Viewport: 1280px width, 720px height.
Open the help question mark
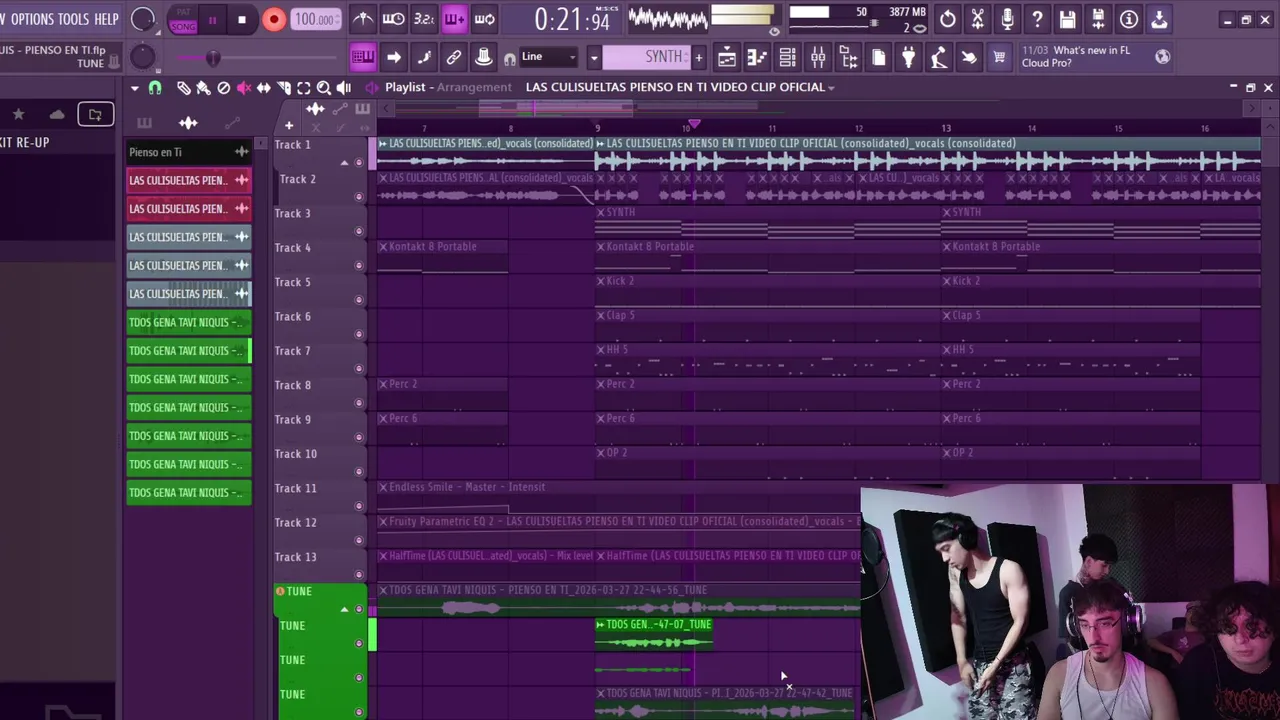pos(1037,19)
